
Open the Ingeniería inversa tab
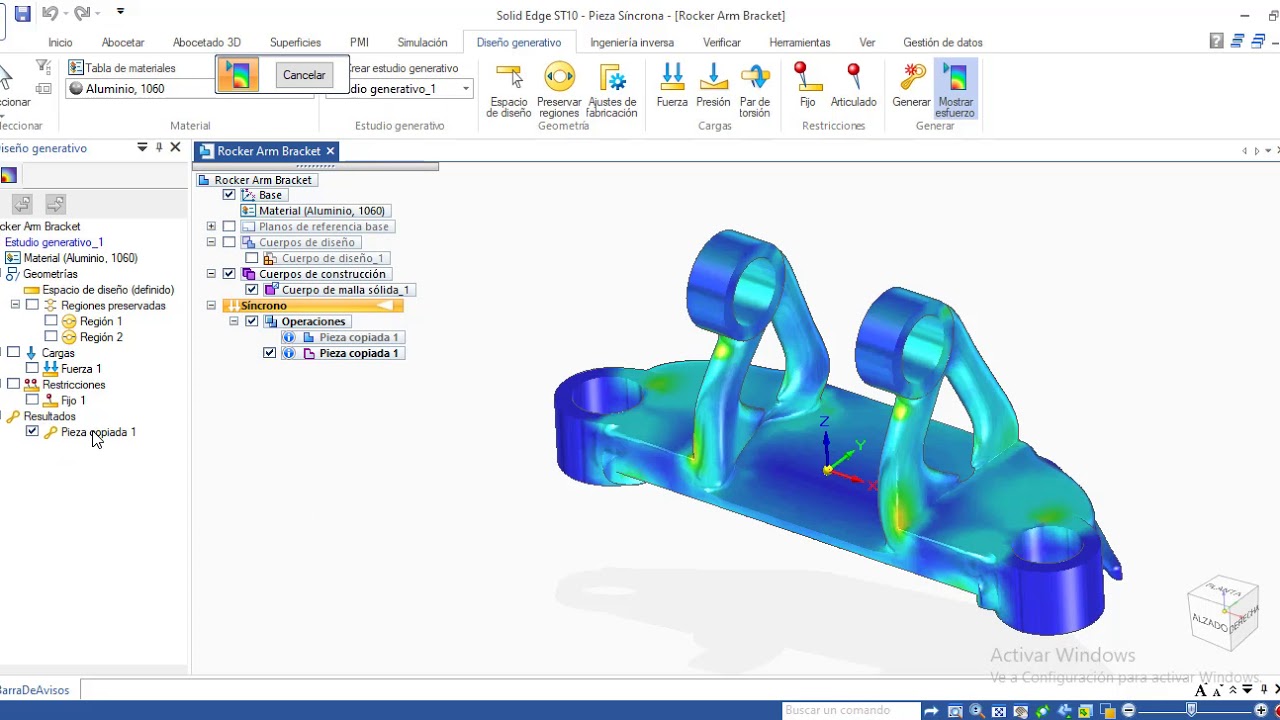(632, 43)
